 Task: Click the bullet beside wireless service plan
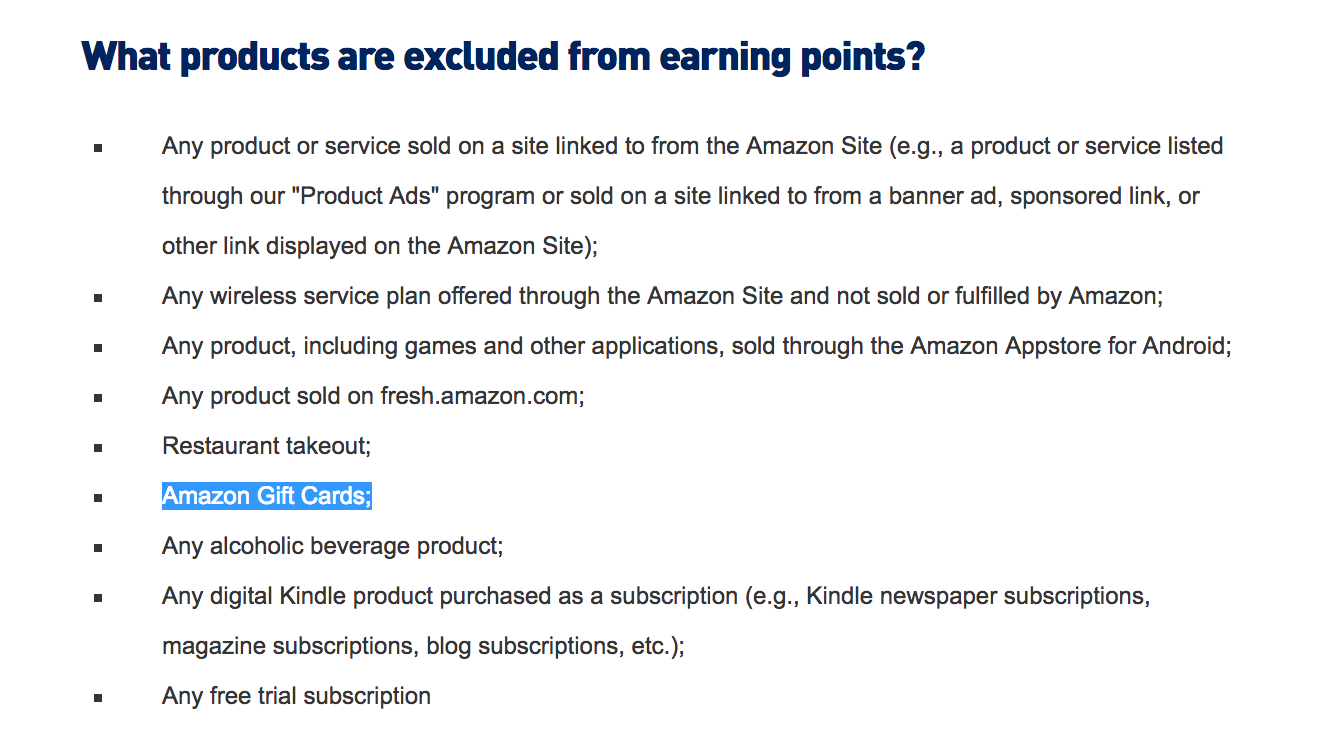(98, 297)
